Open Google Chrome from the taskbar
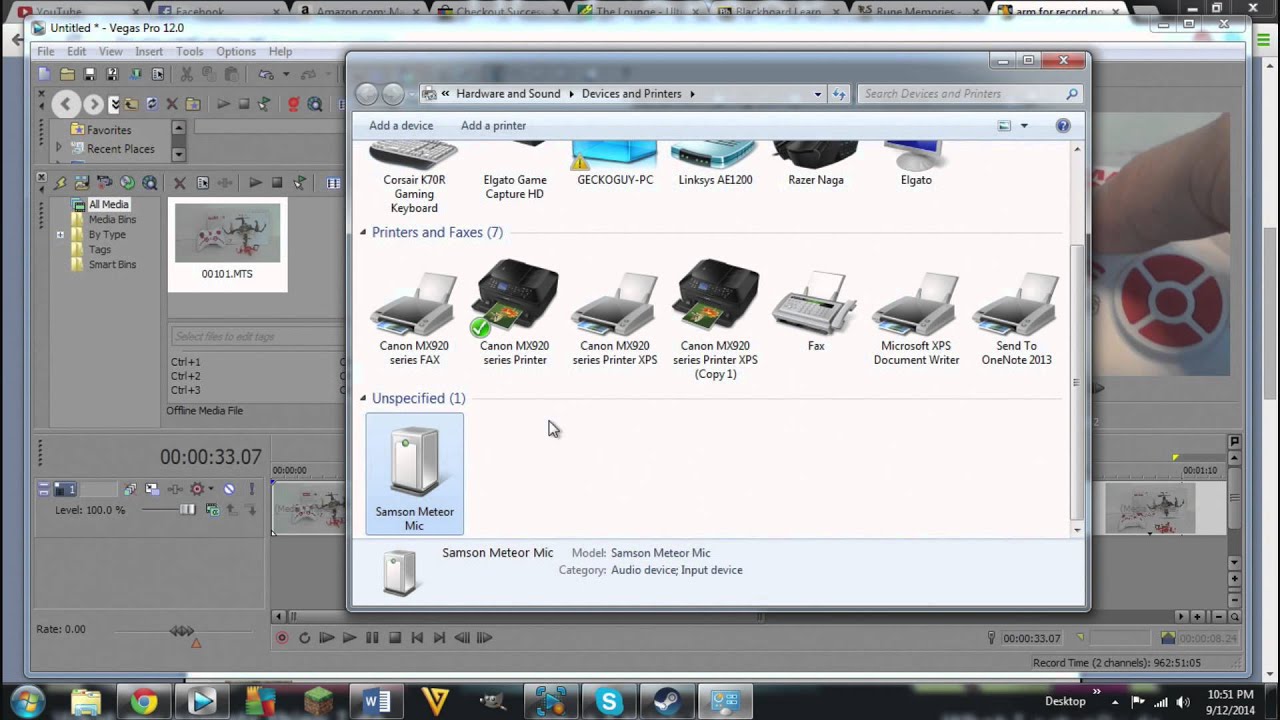This screenshot has height=720, width=1280. tap(144, 702)
